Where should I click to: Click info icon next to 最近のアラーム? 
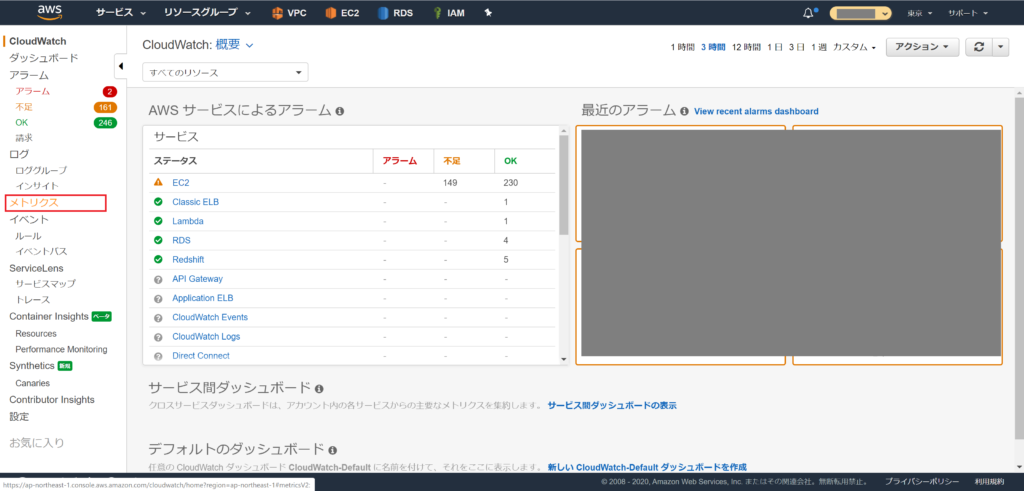(684, 112)
